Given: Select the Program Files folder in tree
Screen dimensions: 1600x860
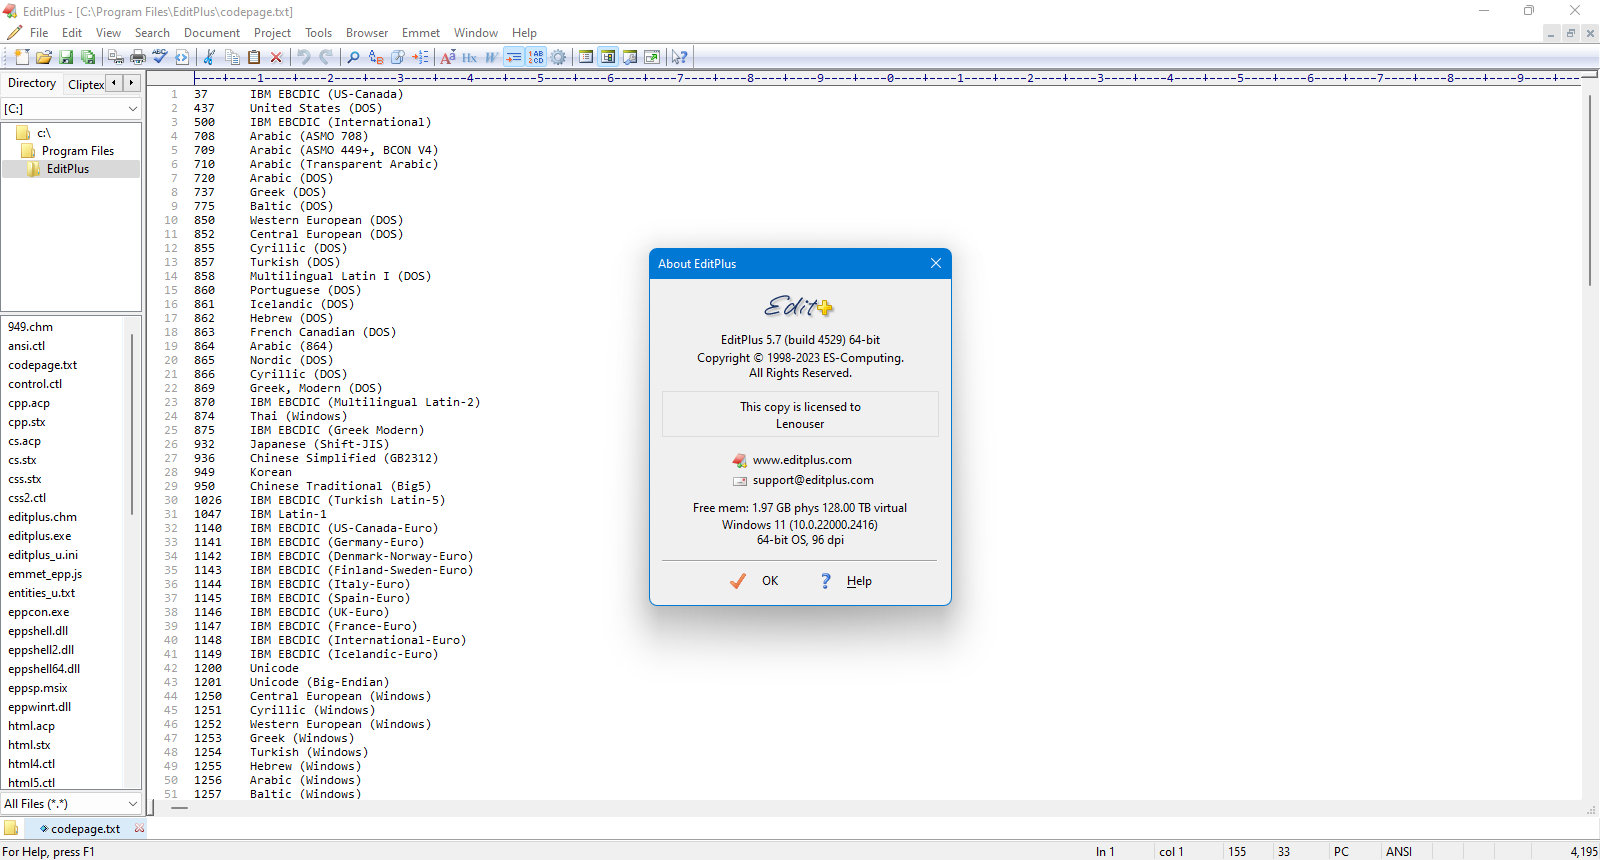Looking at the screenshot, I should click(x=78, y=151).
